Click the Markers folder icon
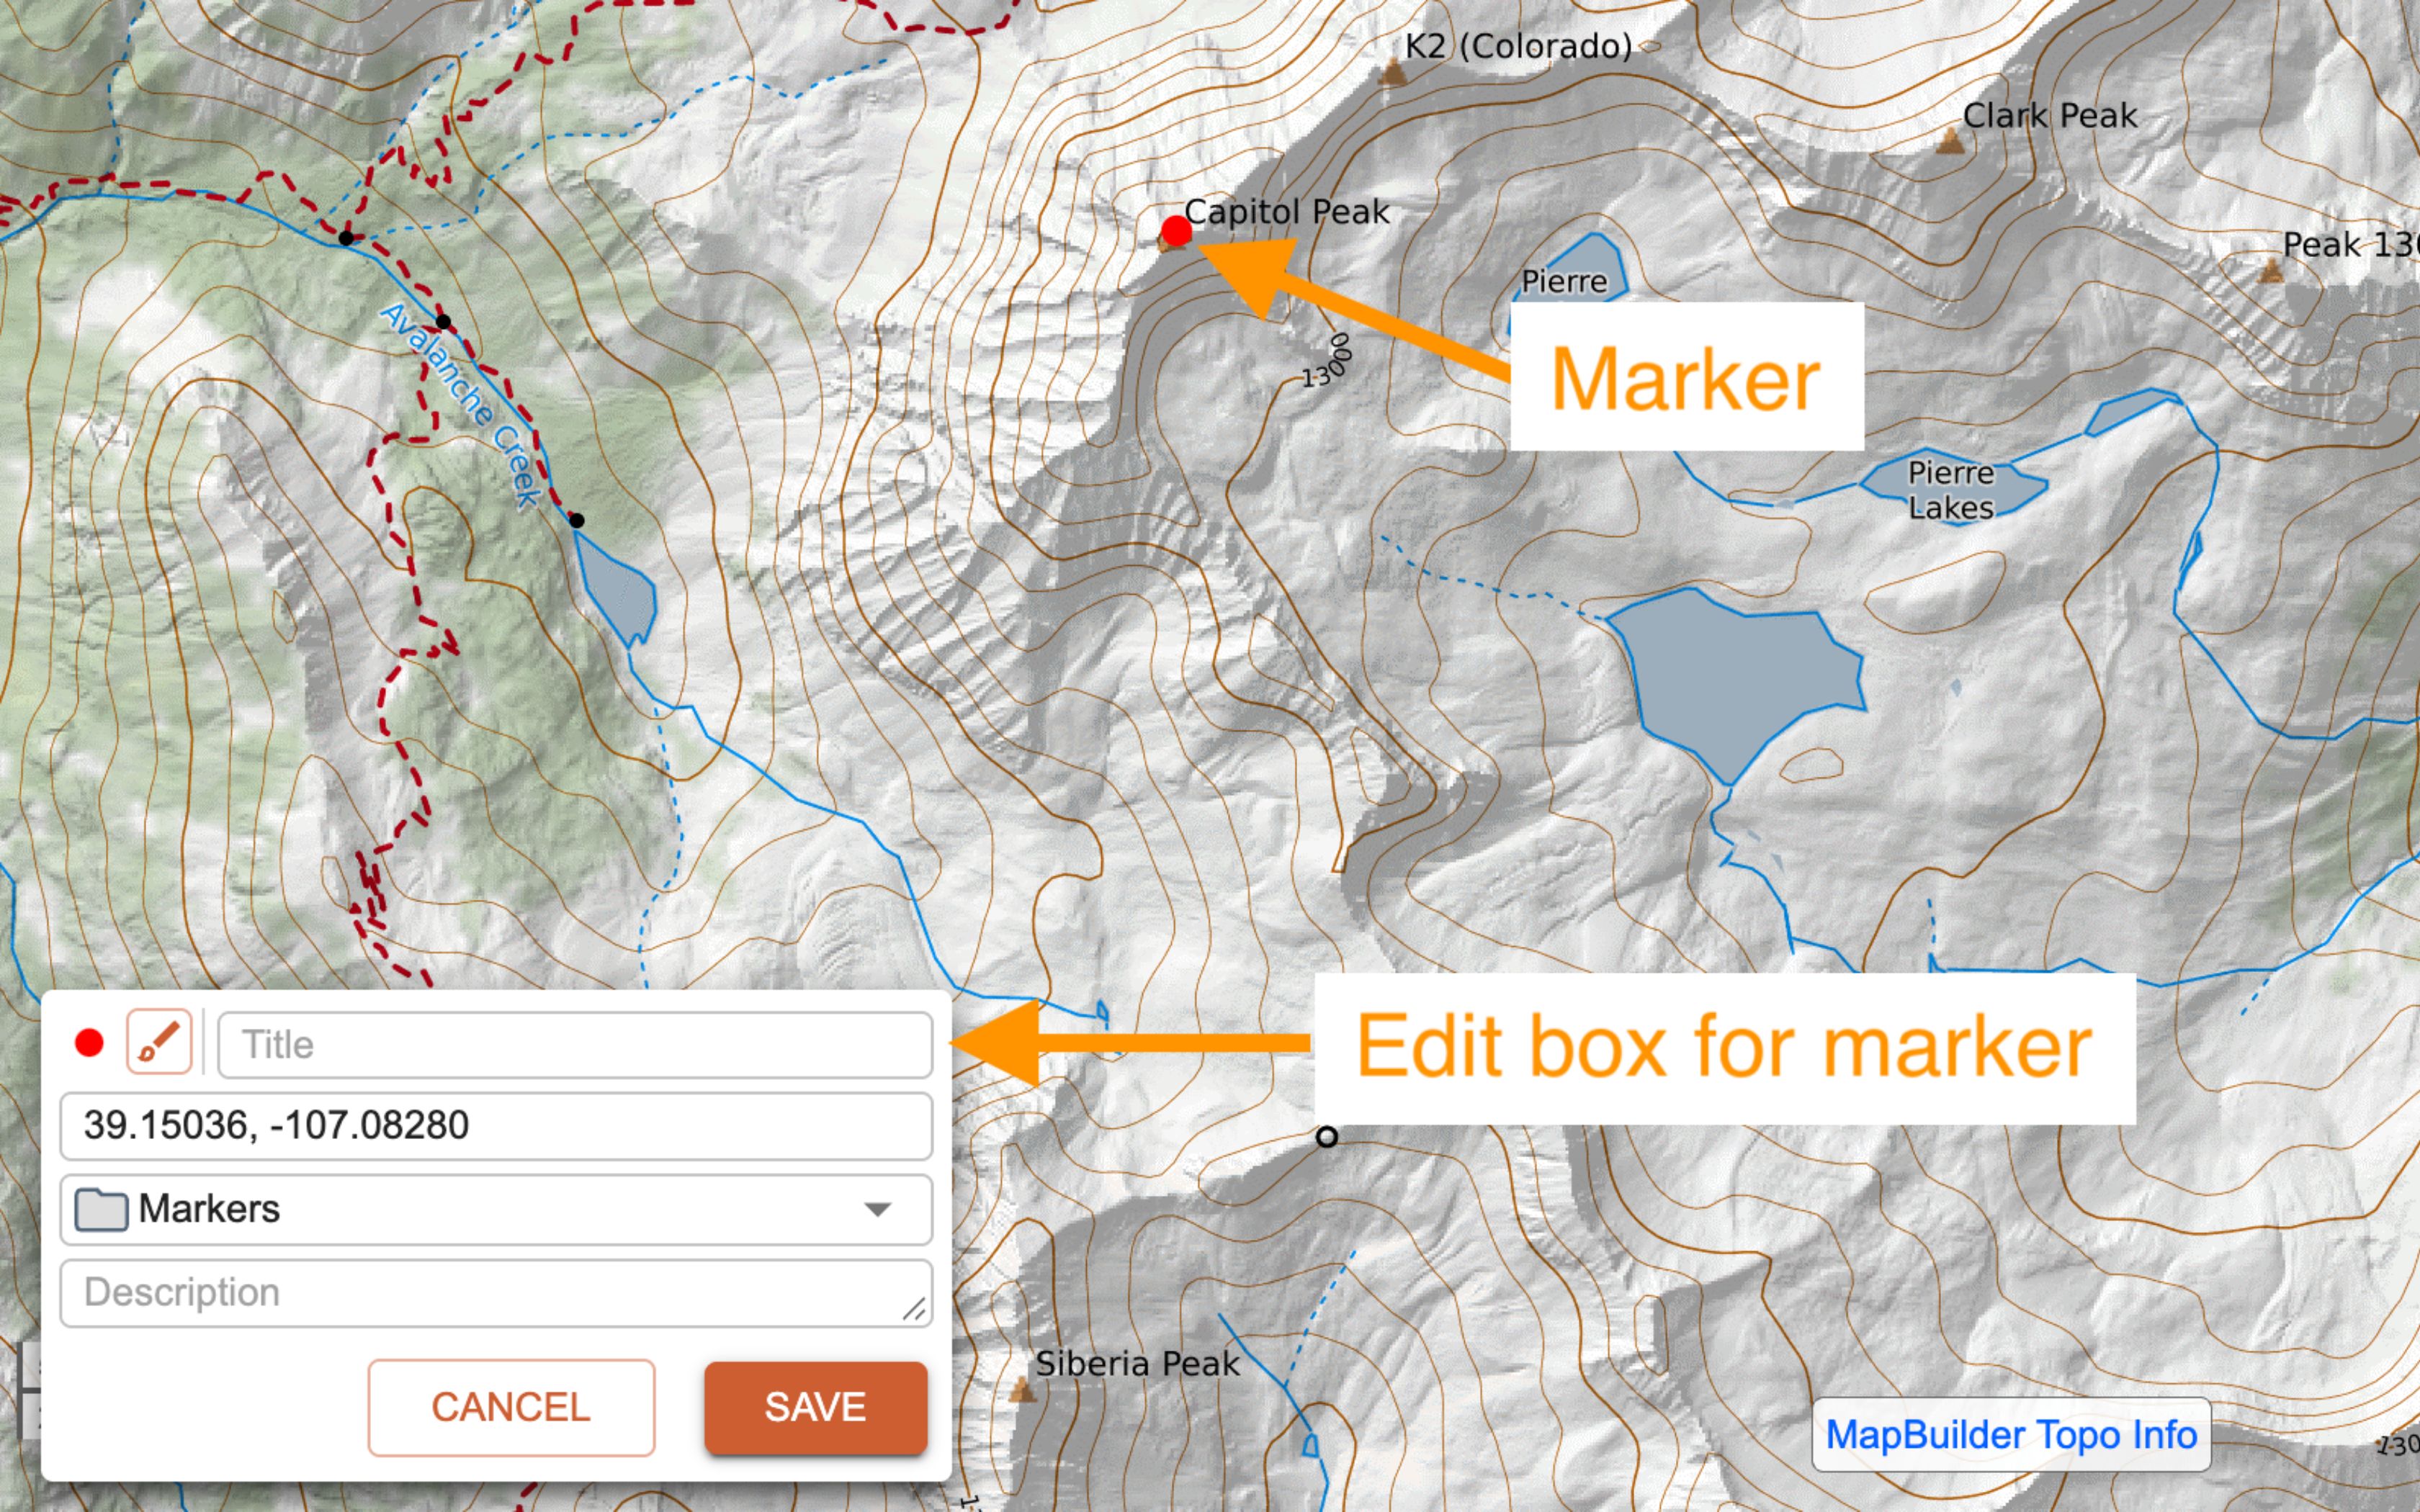Image resolution: width=2420 pixels, height=1512 pixels. [x=101, y=1210]
